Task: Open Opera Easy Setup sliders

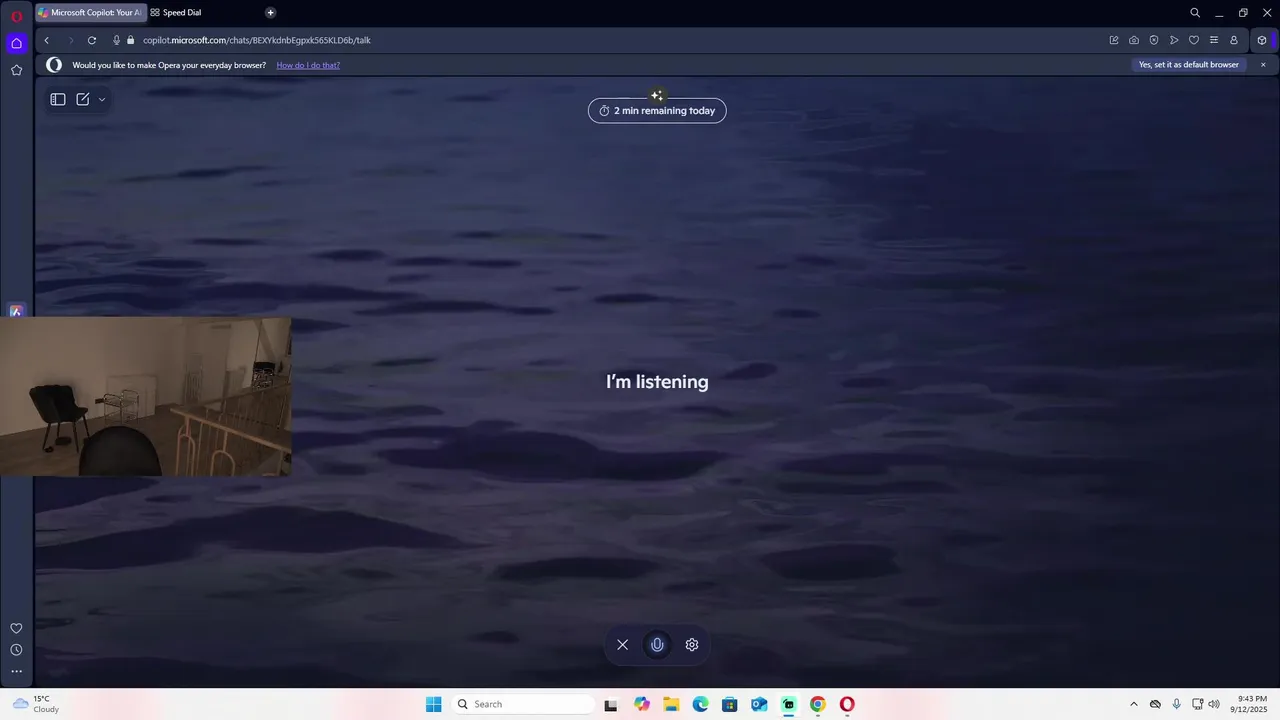Action: tap(1214, 40)
